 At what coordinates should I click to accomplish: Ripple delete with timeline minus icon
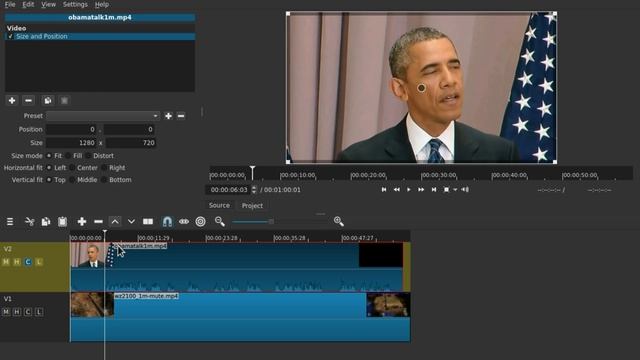tap(98, 222)
